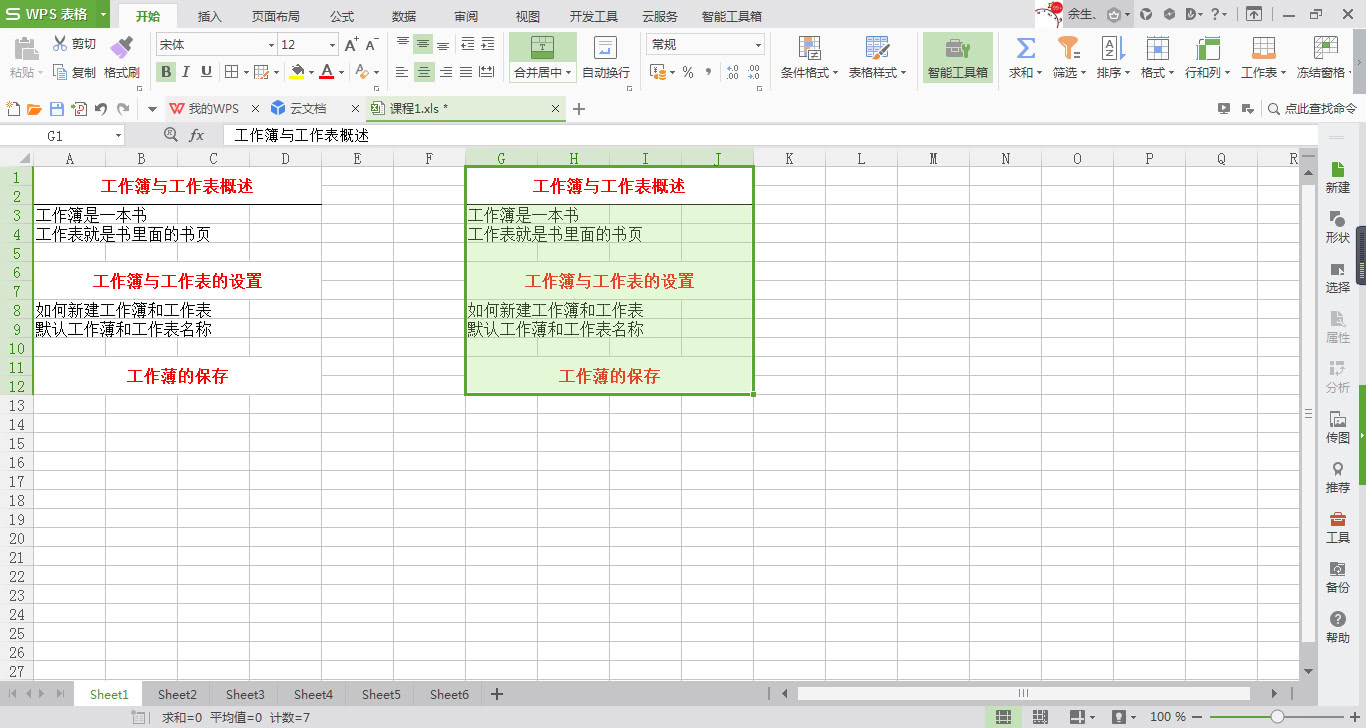Open the cell name box dropdown
This screenshot has height=728, width=1366.
click(x=118, y=135)
